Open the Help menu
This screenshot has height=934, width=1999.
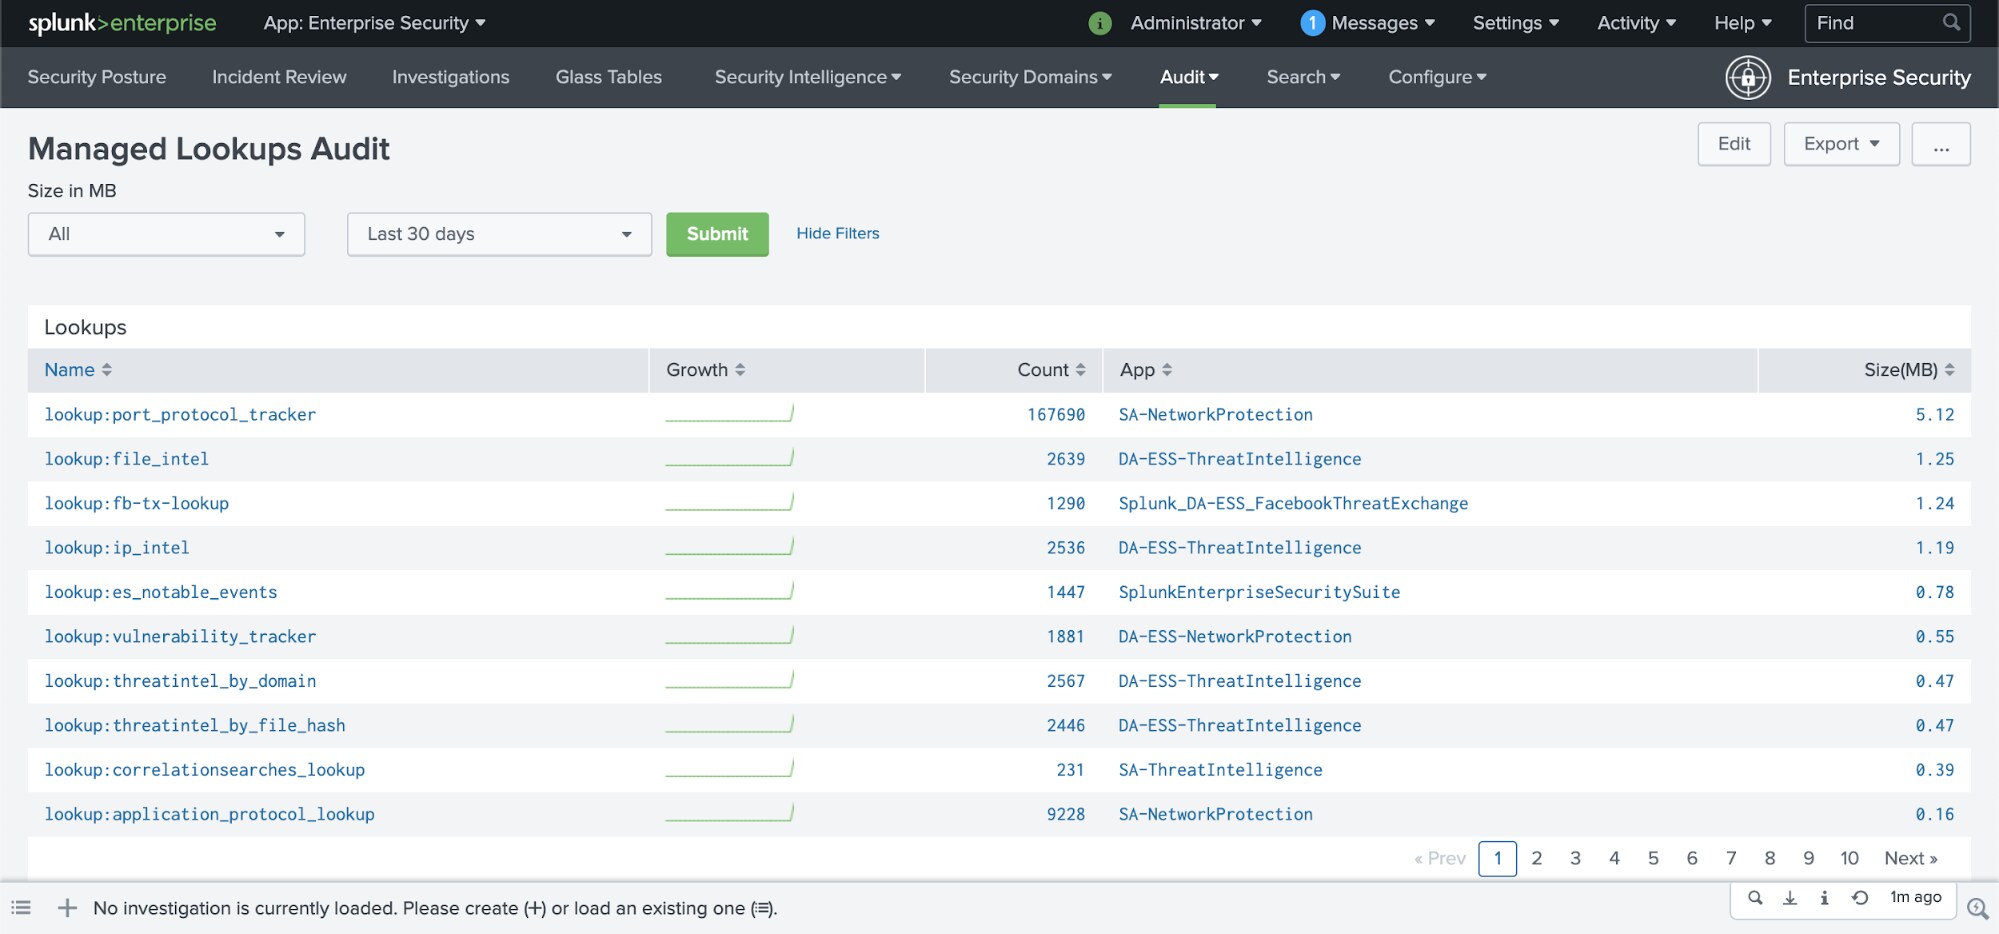point(1743,23)
